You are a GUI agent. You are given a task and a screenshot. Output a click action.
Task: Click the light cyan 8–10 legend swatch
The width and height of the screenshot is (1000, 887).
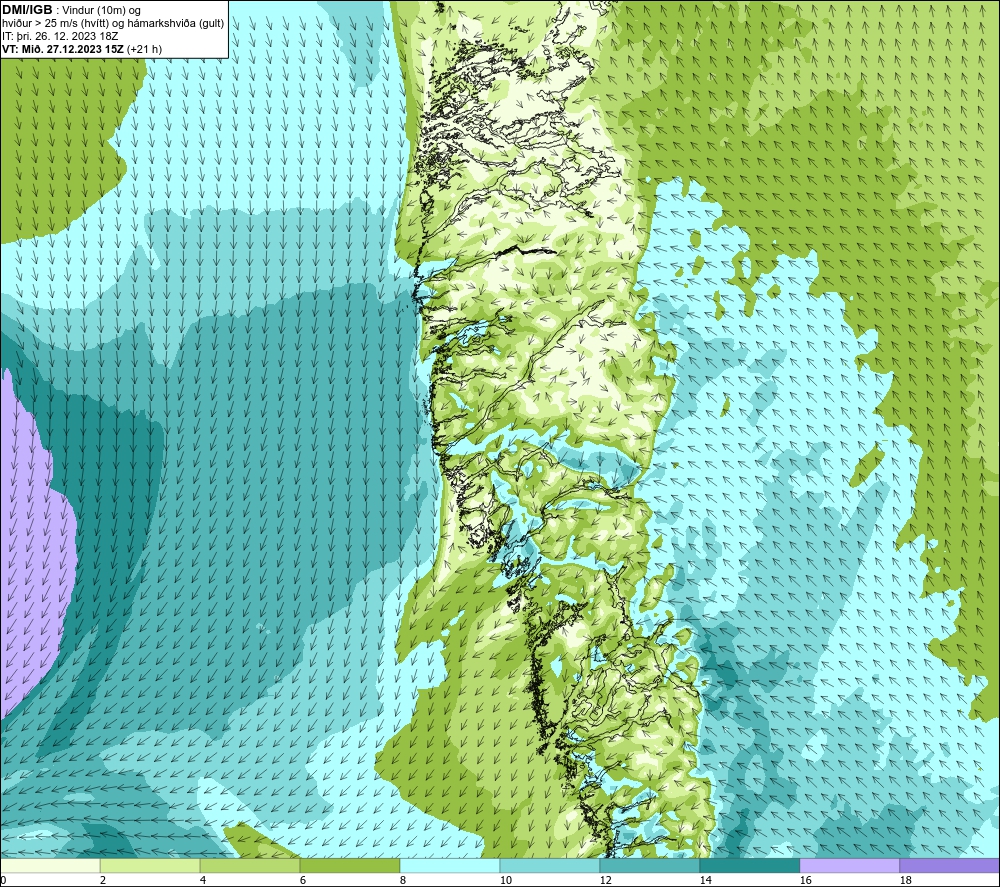point(450,865)
